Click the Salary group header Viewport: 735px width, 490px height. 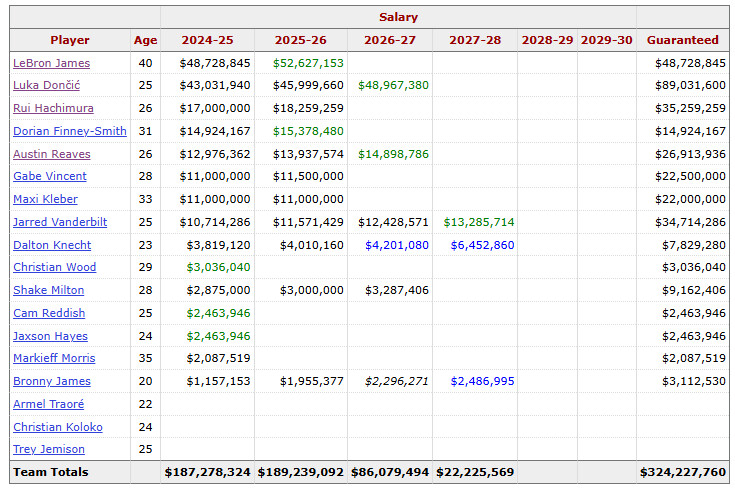click(398, 17)
